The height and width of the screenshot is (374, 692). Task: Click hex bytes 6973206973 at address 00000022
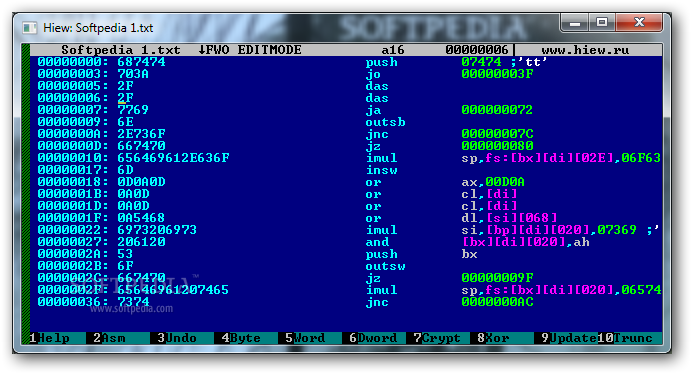[158, 230]
